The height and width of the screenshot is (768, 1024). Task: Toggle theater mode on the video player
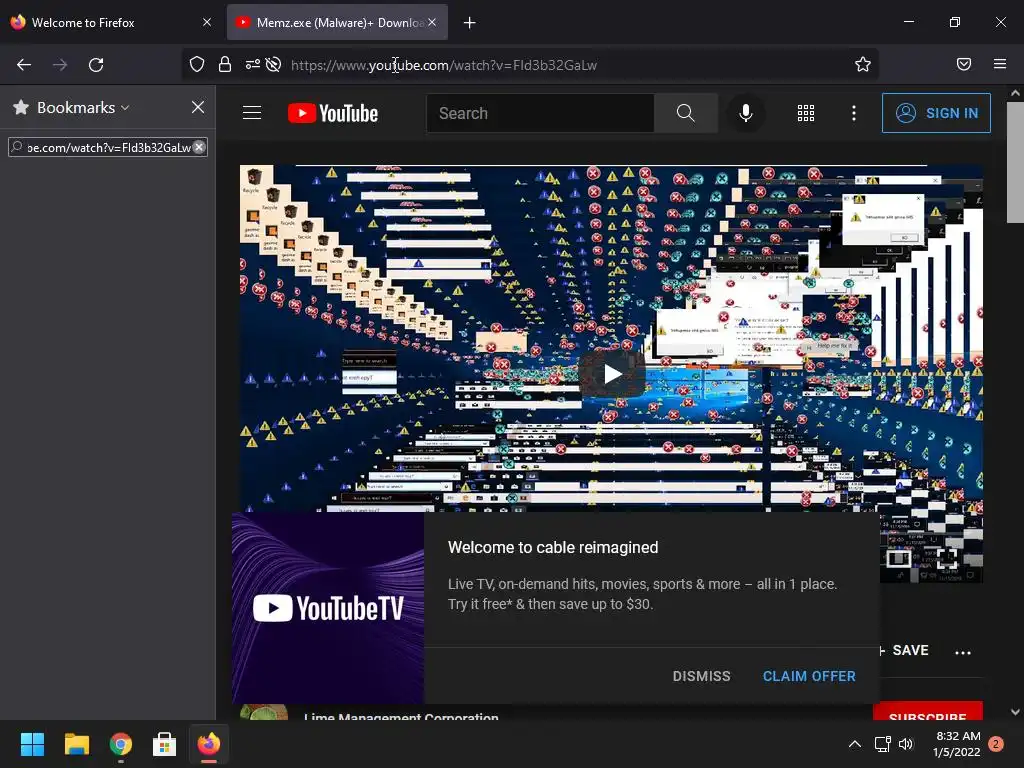pos(897,558)
